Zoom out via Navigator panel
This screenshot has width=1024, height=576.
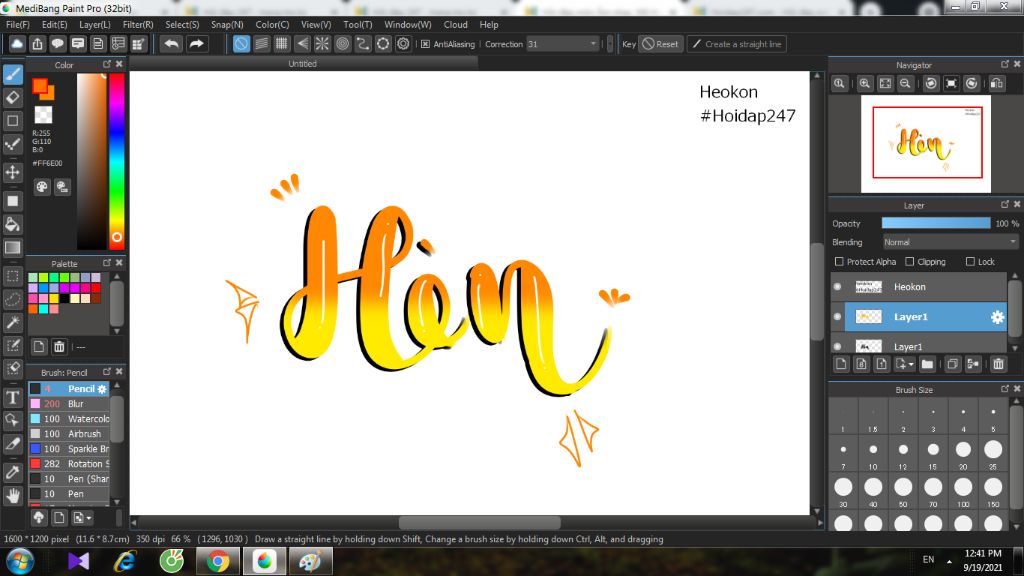905,84
